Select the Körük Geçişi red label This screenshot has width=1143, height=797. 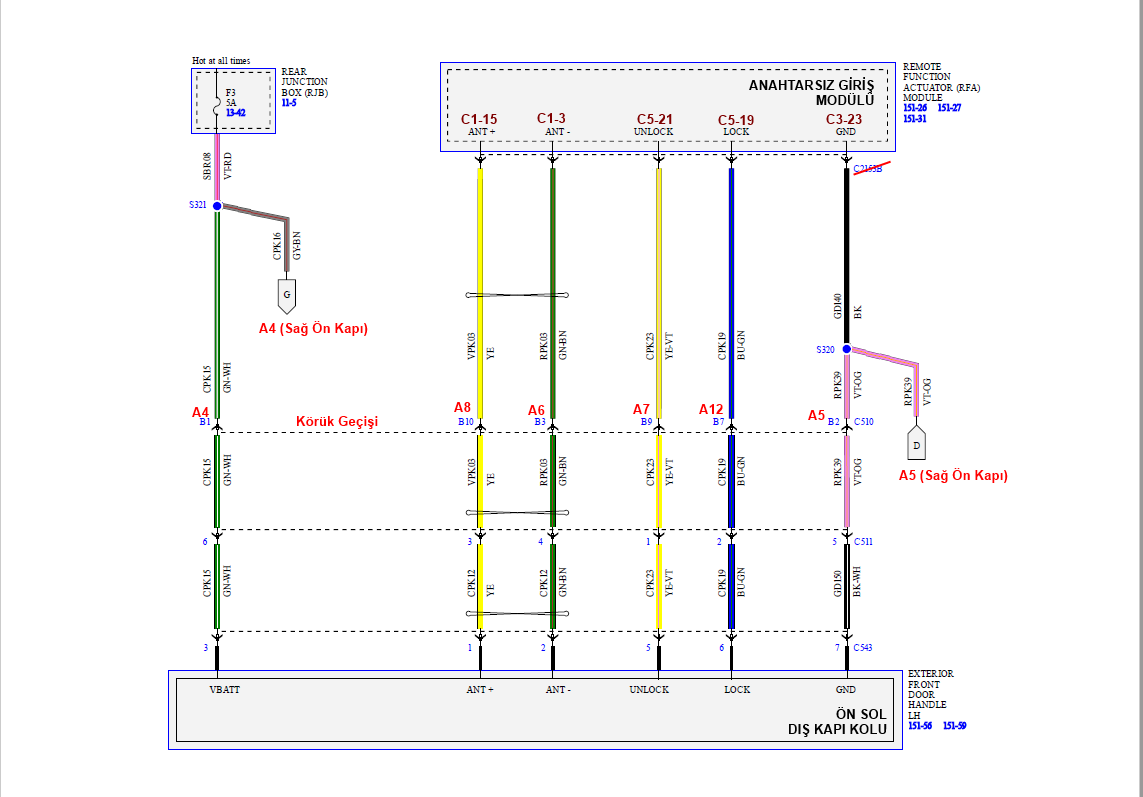pos(337,422)
